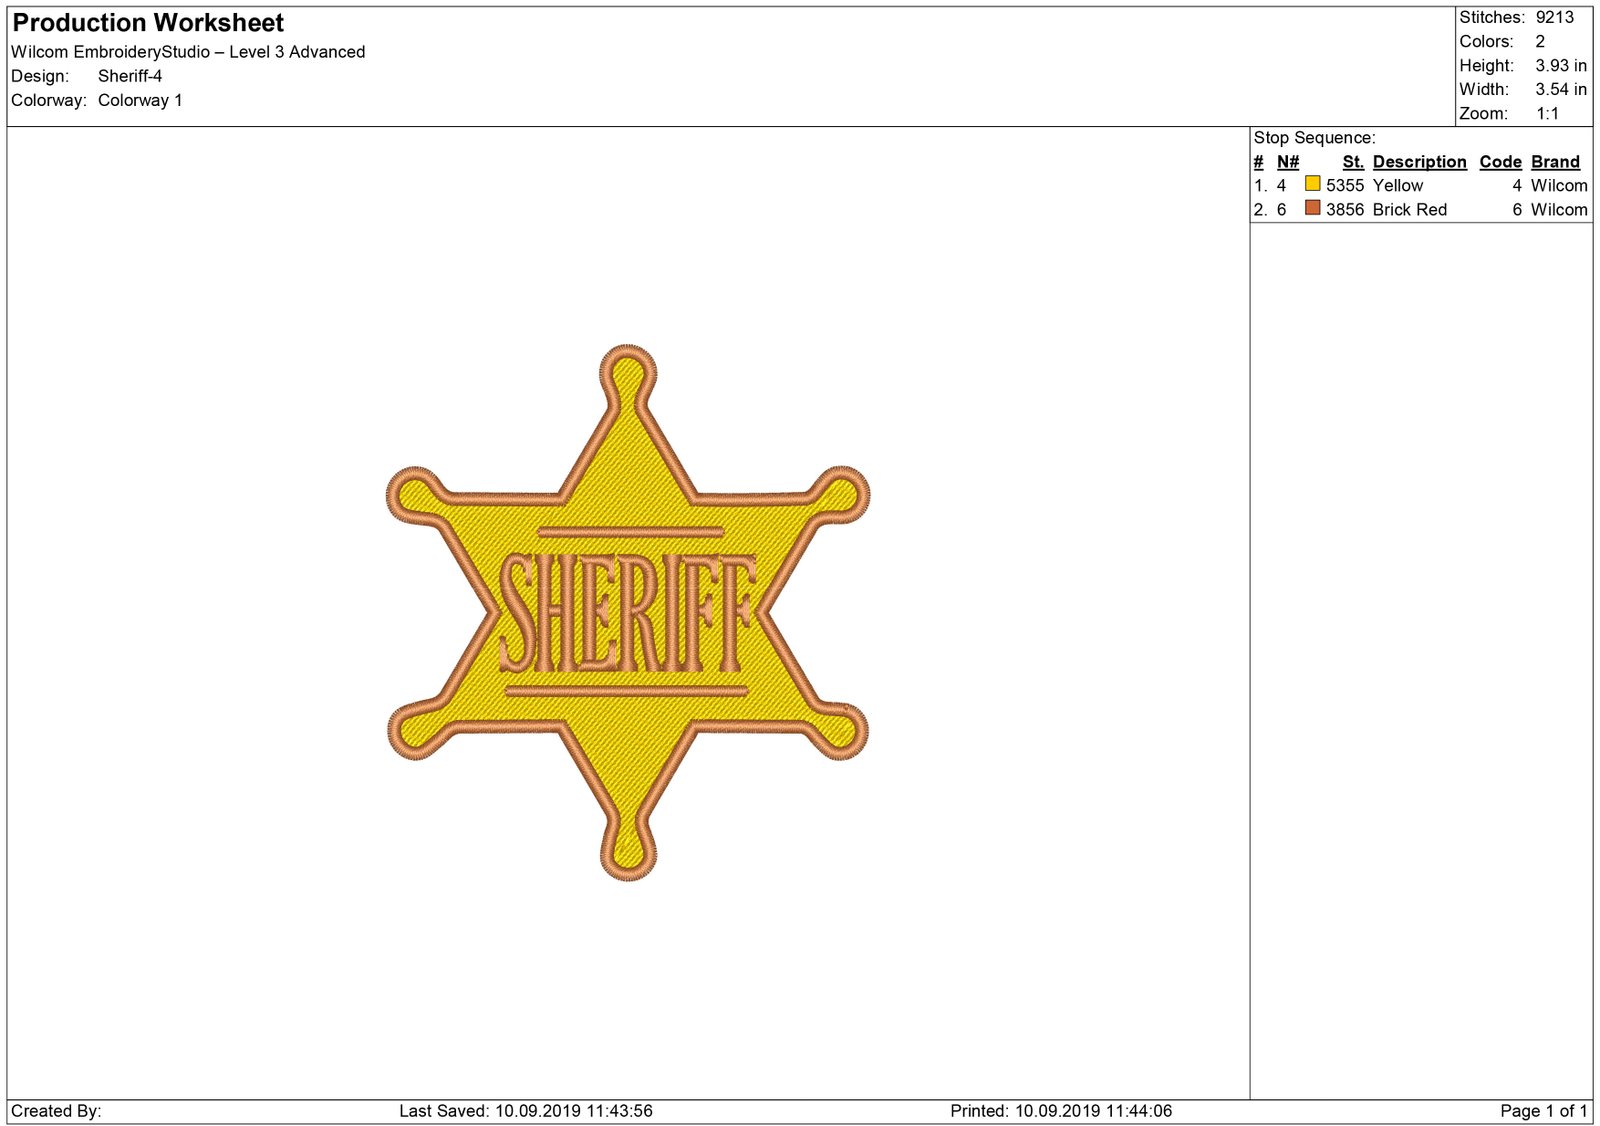Image resolution: width=1600 pixels, height=1126 pixels.
Task: Click the Yellow thread color swatch
Action: coord(1312,184)
